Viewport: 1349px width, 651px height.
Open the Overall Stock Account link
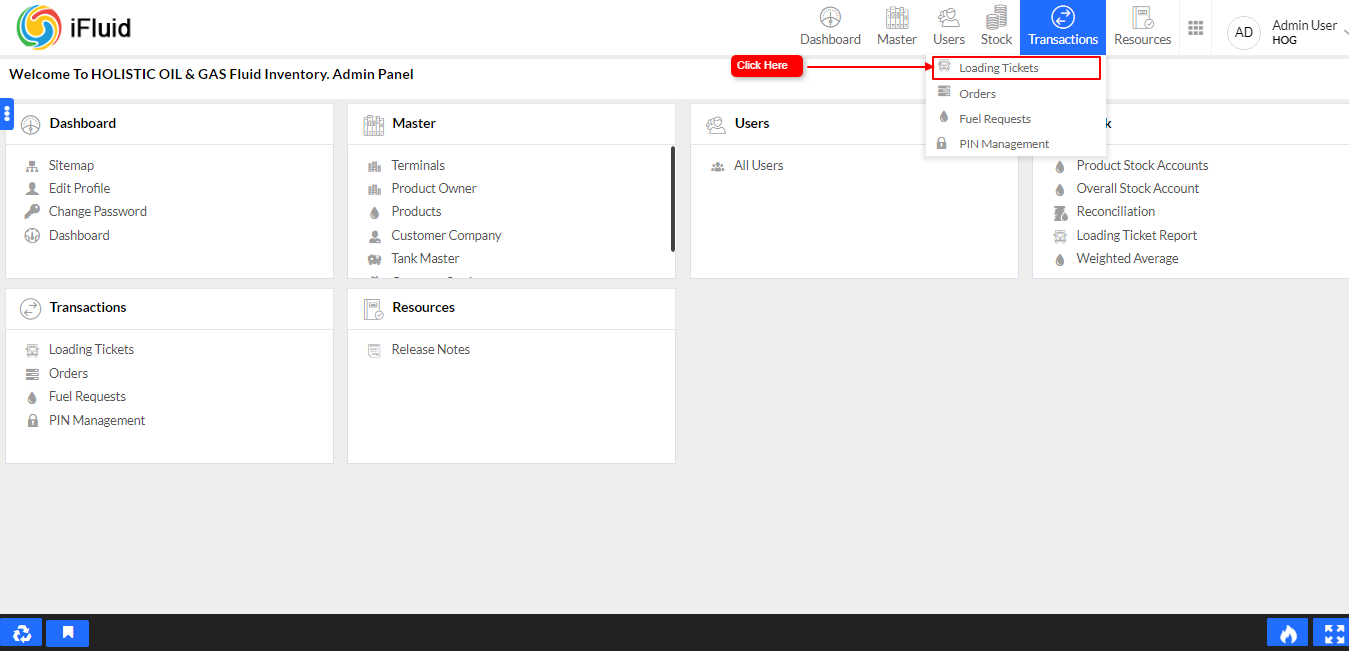1138,188
